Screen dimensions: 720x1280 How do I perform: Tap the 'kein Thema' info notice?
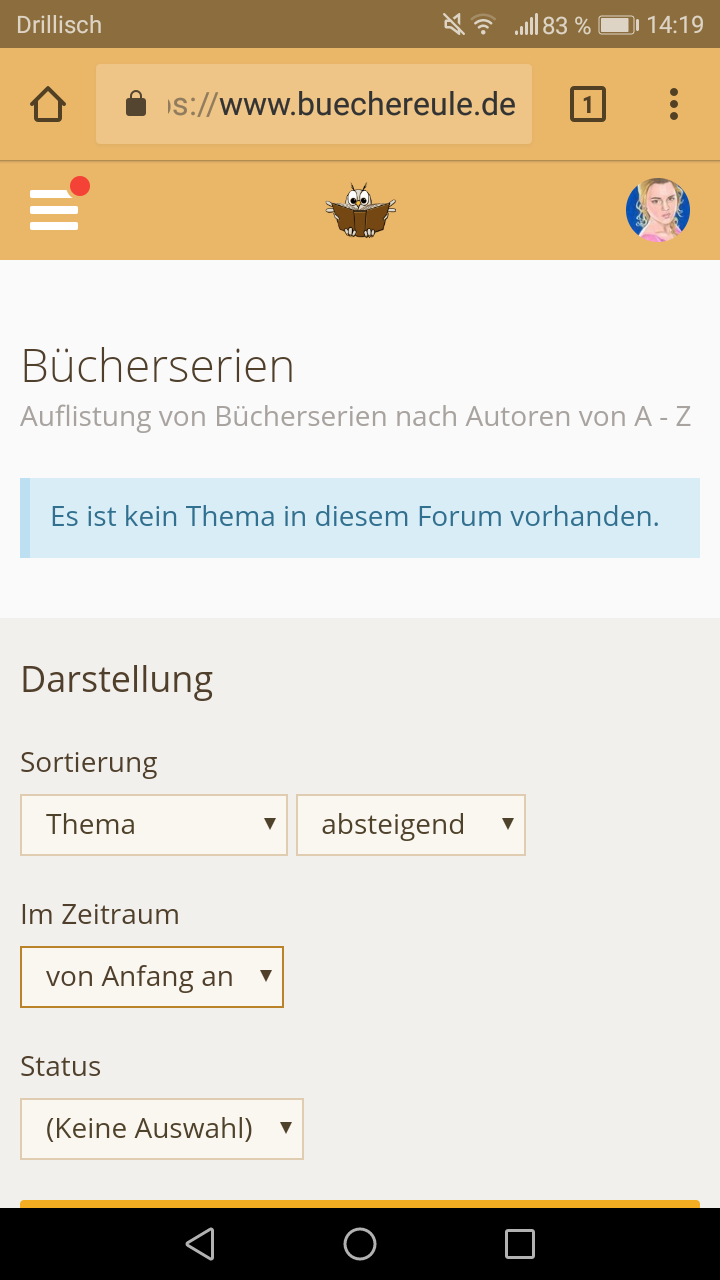click(x=360, y=517)
